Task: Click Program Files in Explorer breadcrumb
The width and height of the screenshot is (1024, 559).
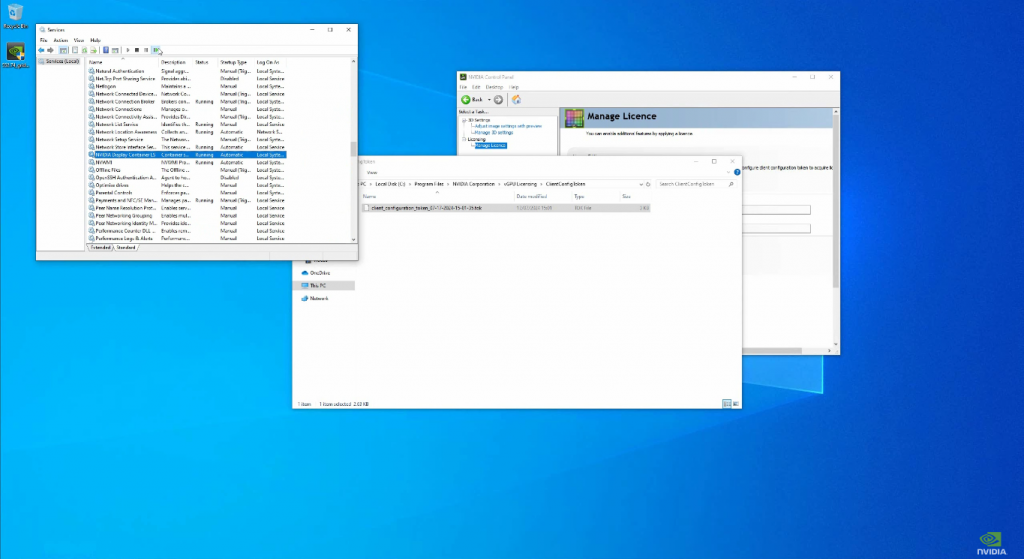Action: click(x=429, y=184)
